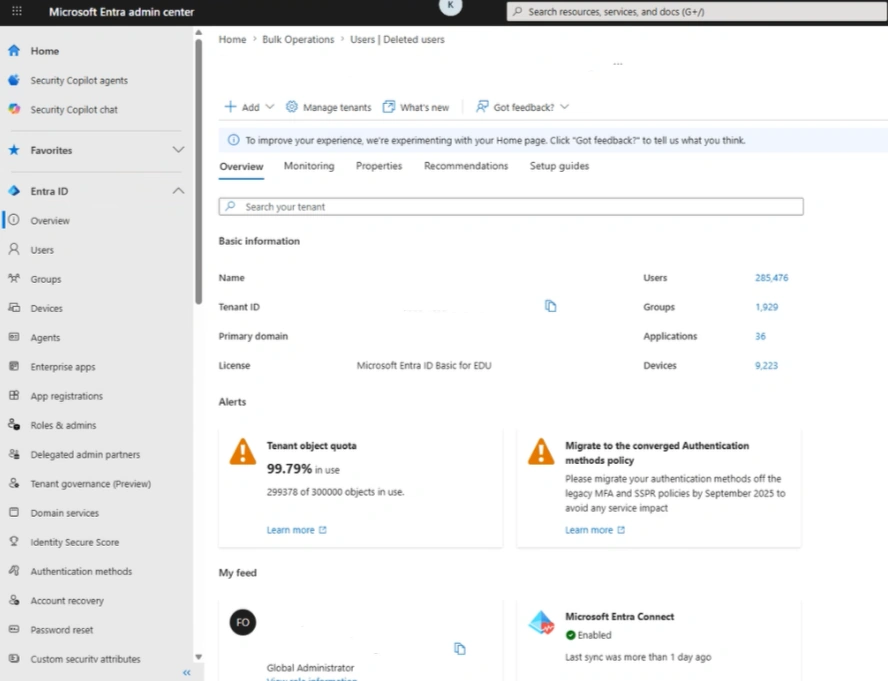Expand the Favorites section chevron
The image size is (888, 681).
[178, 150]
